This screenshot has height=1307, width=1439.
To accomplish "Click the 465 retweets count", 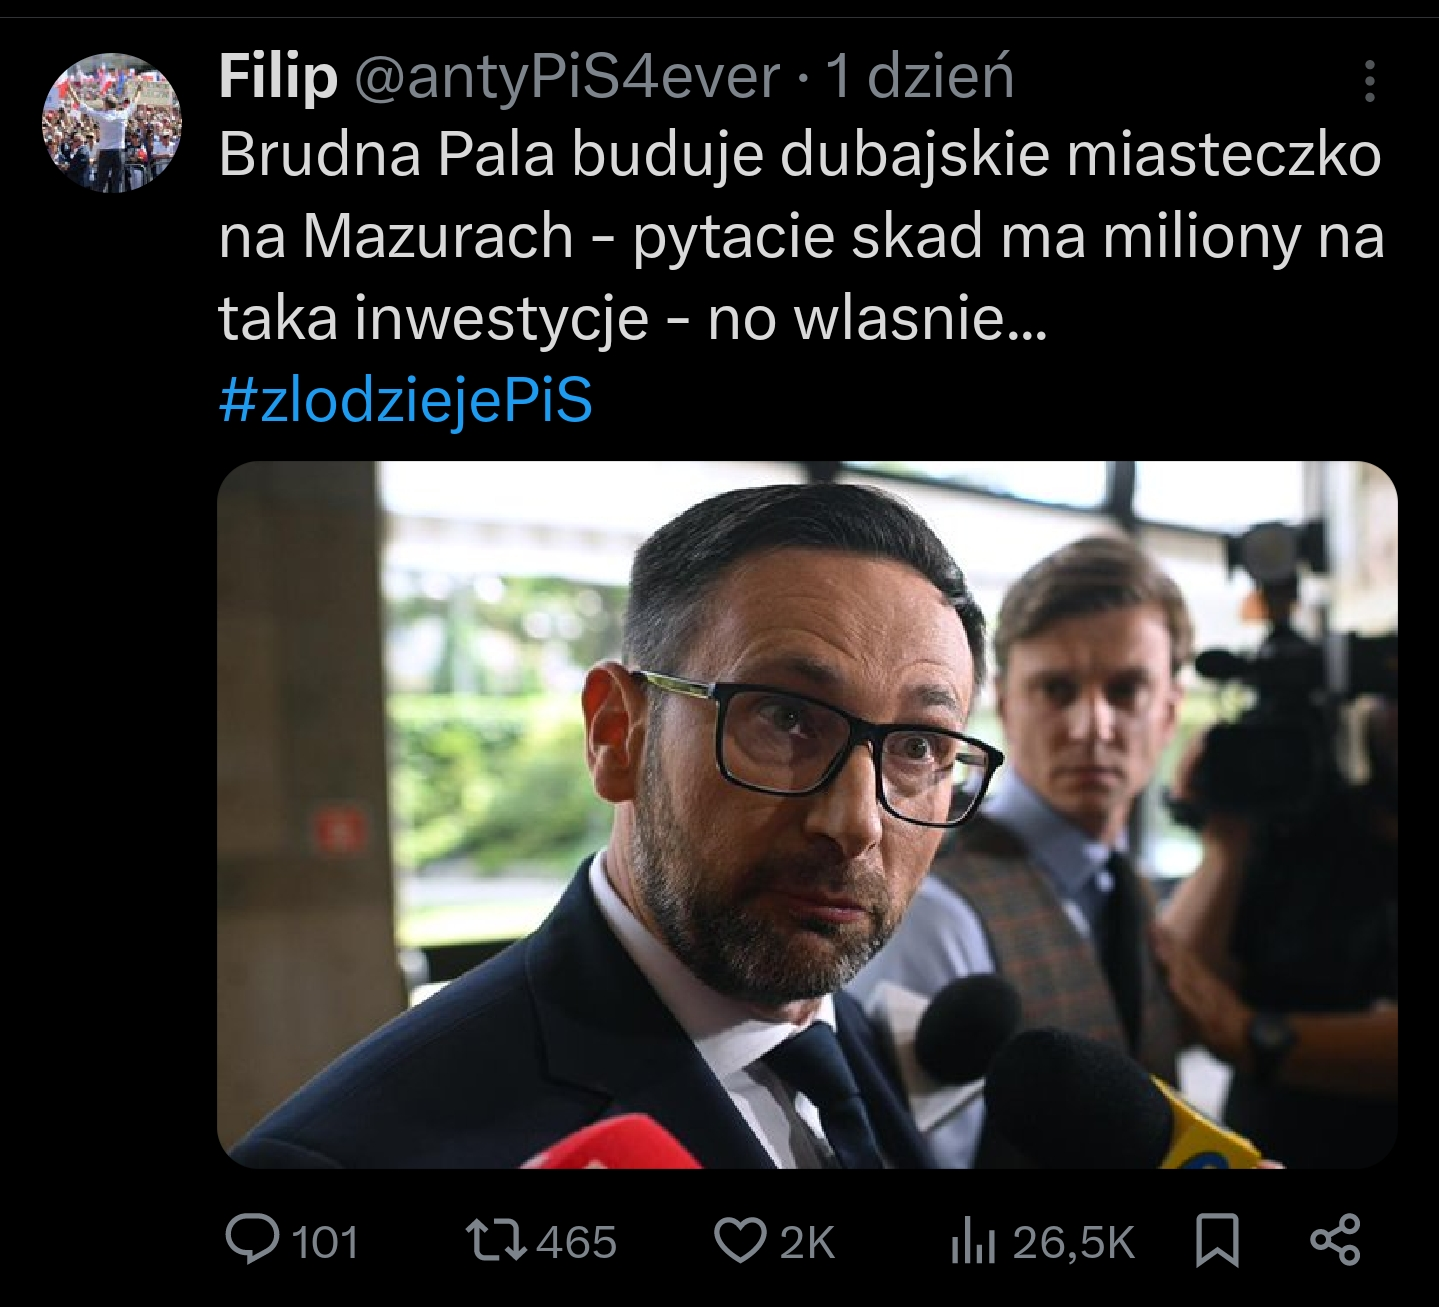I will pyautogui.click(x=576, y=1242).
